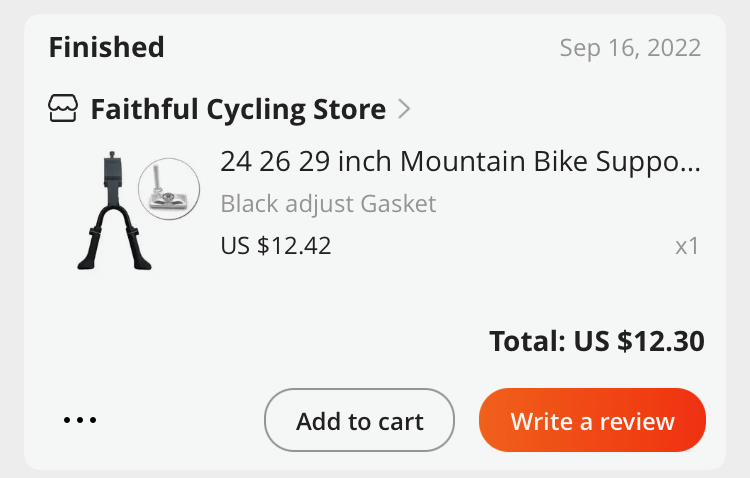Viewport: 750px width, 478px height.
Task: Click the Finished order status label
Action: point(106,47)
